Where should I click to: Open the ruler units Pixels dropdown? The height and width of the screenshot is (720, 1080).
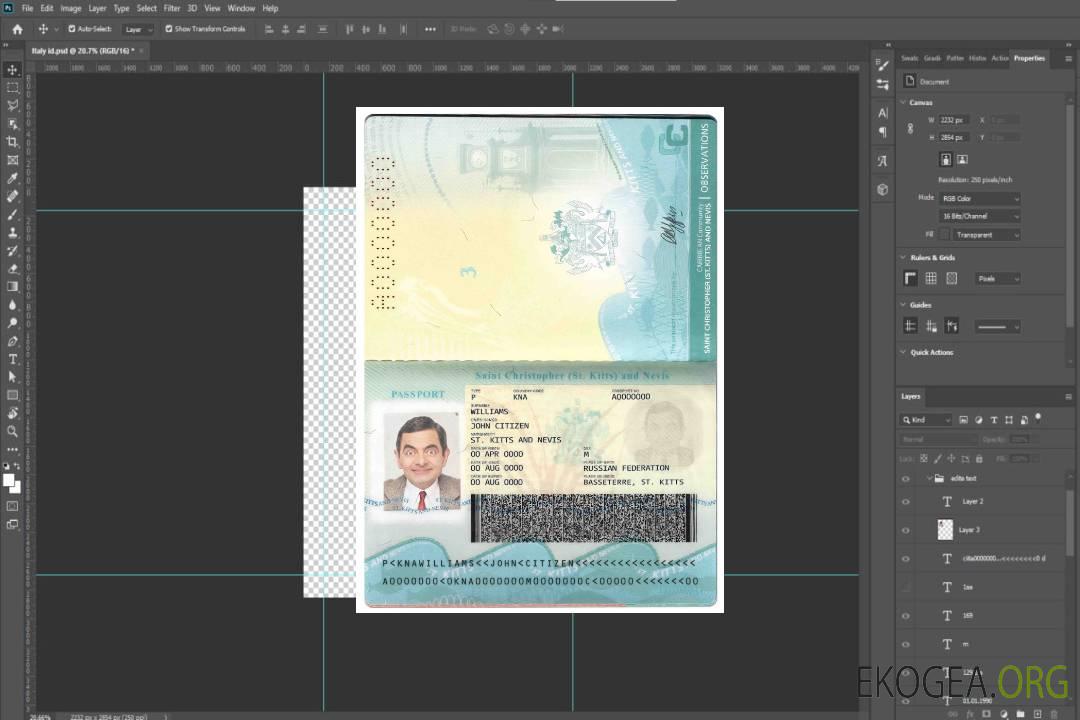[998, 279]
